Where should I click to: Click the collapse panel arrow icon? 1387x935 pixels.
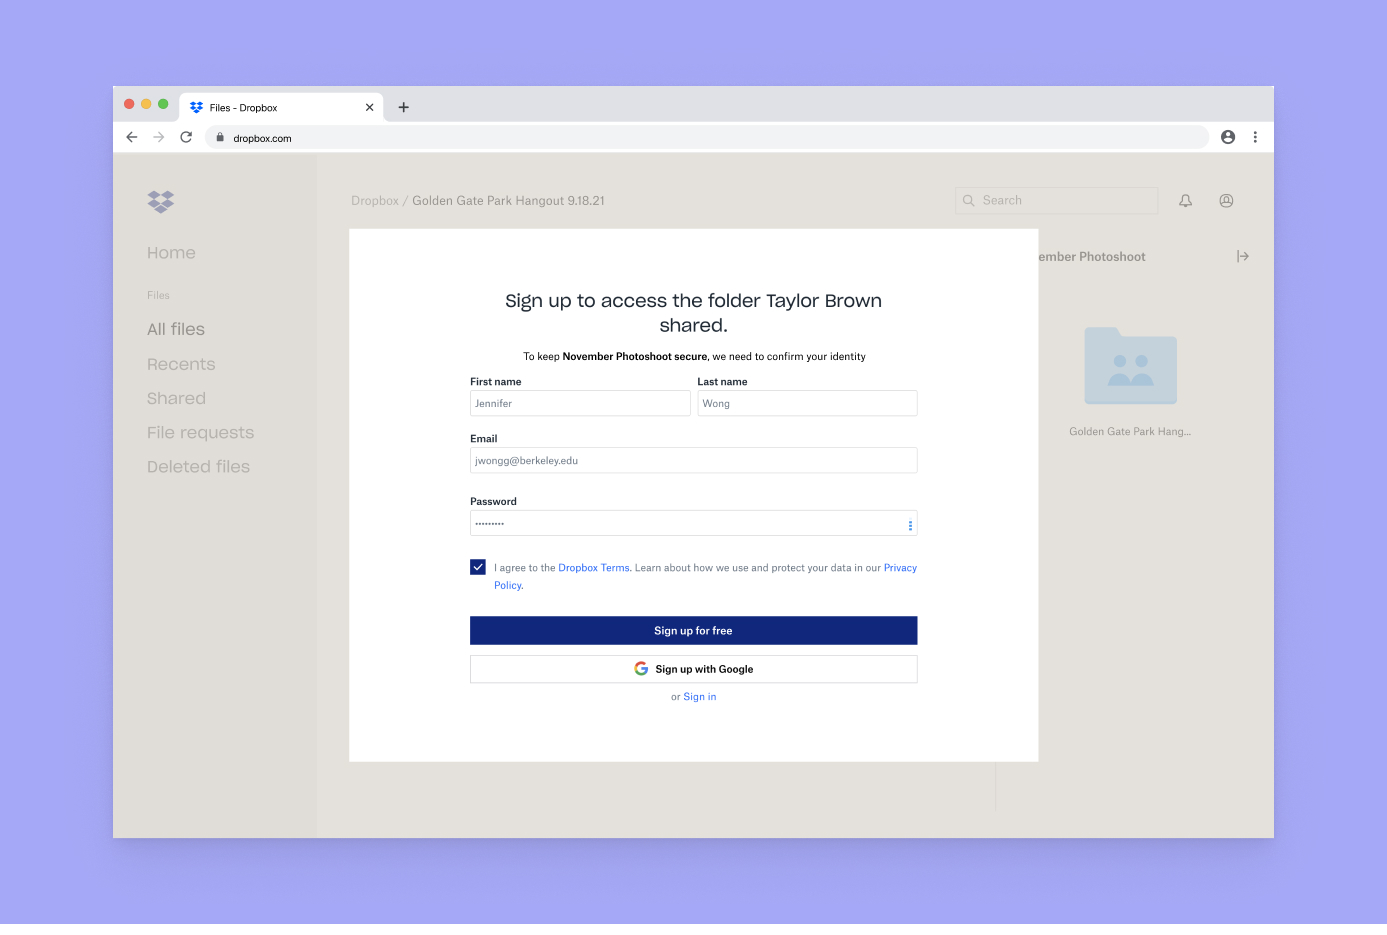coord(1243,257)
